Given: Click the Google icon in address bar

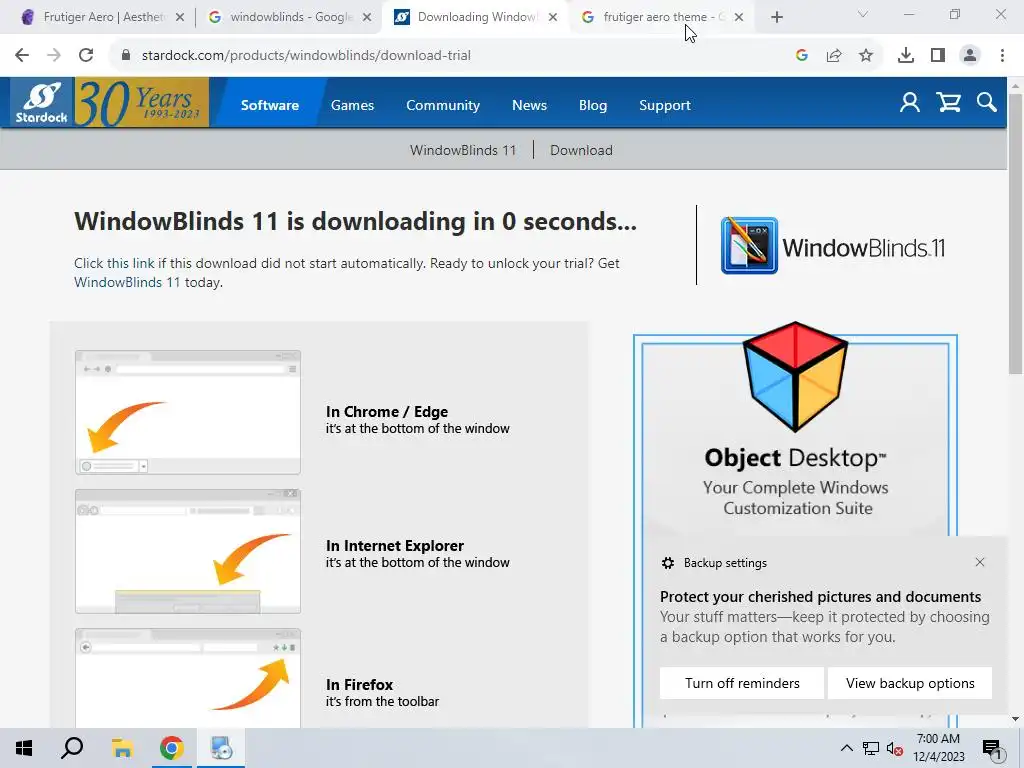Looking at the screenshot, I should pyautogui.click(x=802, y=56).
